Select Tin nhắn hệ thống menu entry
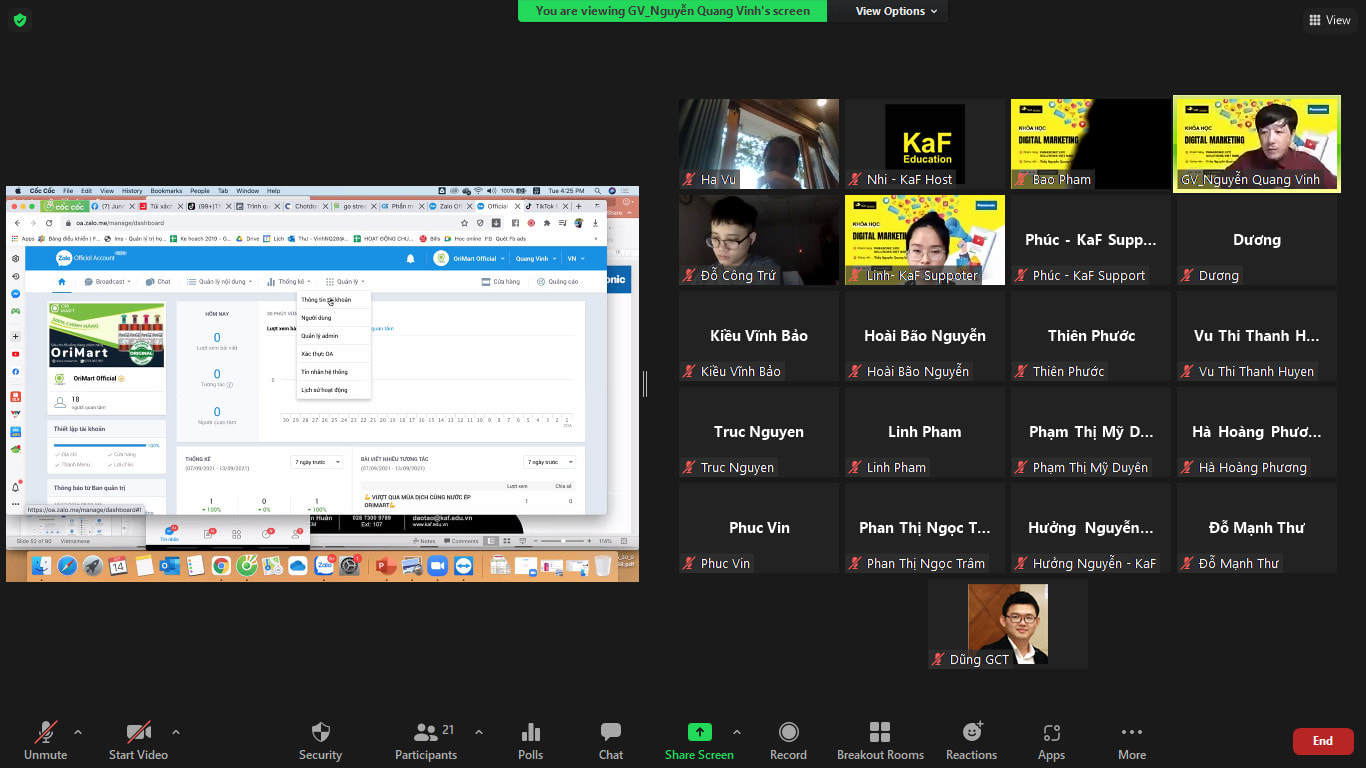Image resolution: width=1366 pixels, height=768 pixels. pos(334,372)
